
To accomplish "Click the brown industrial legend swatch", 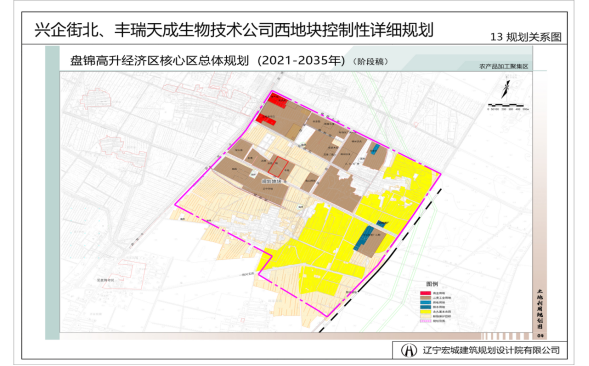I will tap(425, 298).
